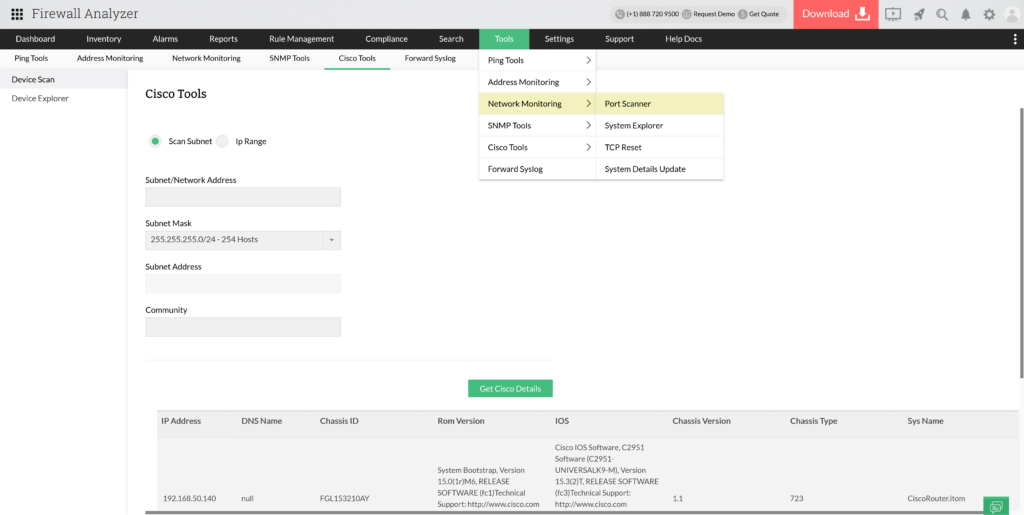Click the Subnet/Network Address input field
Viewport: 1024px width, 515px height.
click(243, 197)
